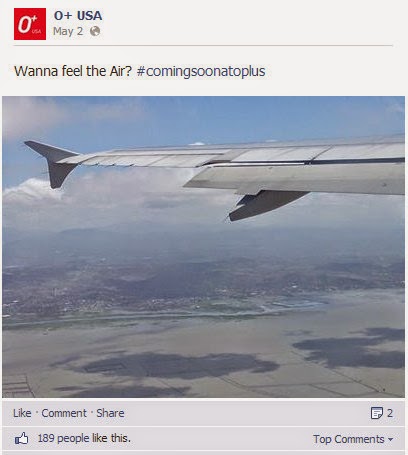Click the shares note icon
Image resolution: width=408 pixels, height=455 pixels.
tap(377, 413)
